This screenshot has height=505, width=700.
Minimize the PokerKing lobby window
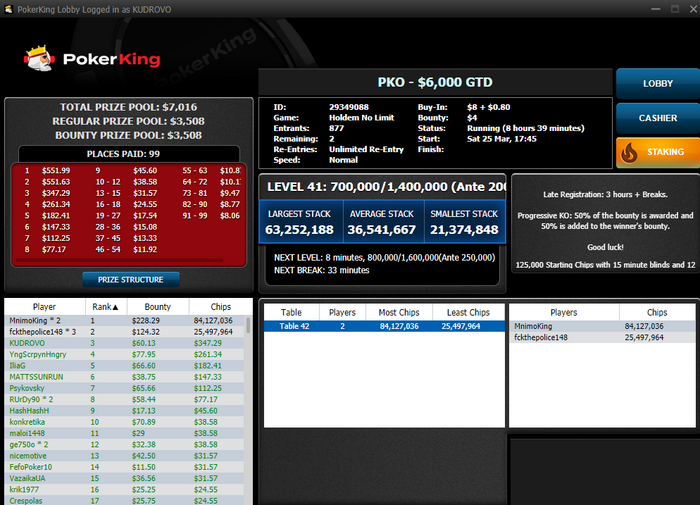(x=656, y=9)
